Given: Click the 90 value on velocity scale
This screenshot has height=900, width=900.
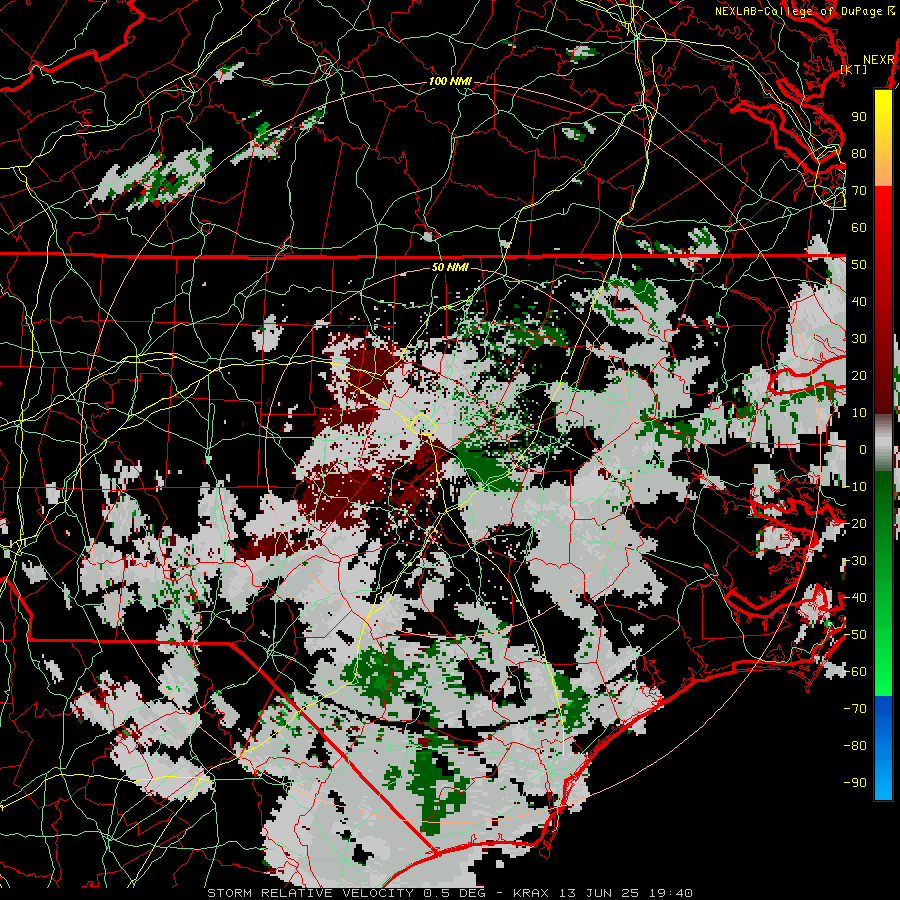Looking at the screenshot, I should click(x=859, y=117).
